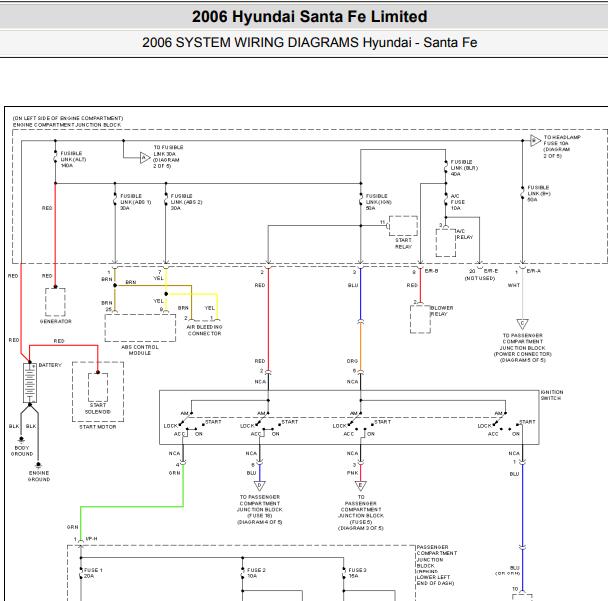
Task: Select the FUSE 3 15A label
Action: click(x=357, y=573)
